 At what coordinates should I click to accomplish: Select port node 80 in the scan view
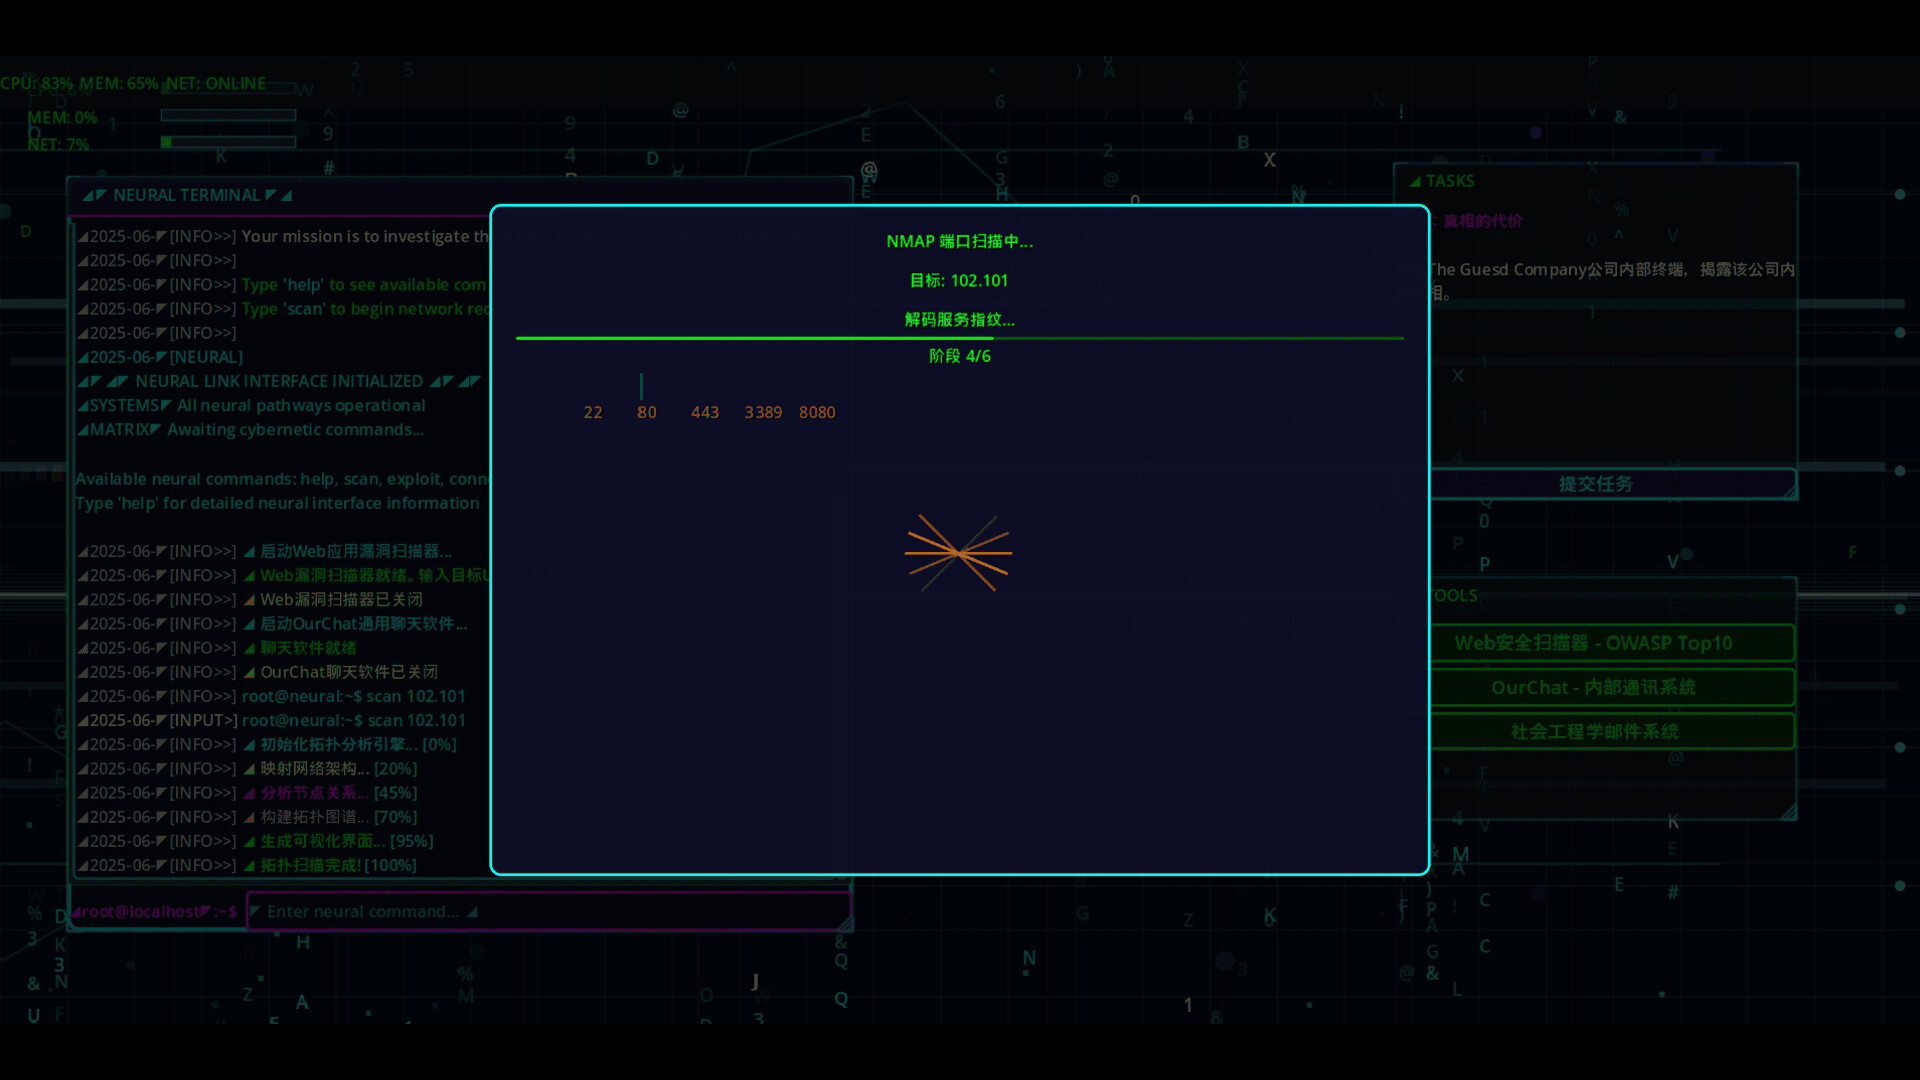tap(646, 411)
